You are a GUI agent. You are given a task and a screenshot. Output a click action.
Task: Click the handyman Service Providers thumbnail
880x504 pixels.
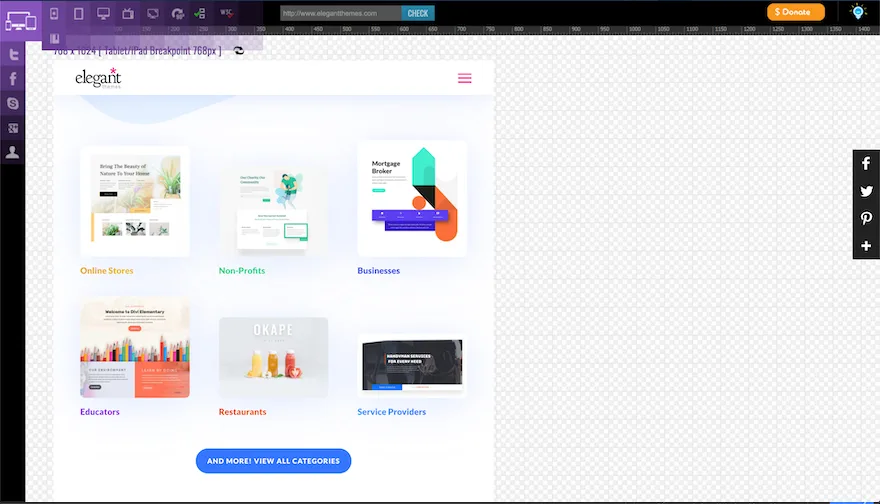tap(412, 365)
